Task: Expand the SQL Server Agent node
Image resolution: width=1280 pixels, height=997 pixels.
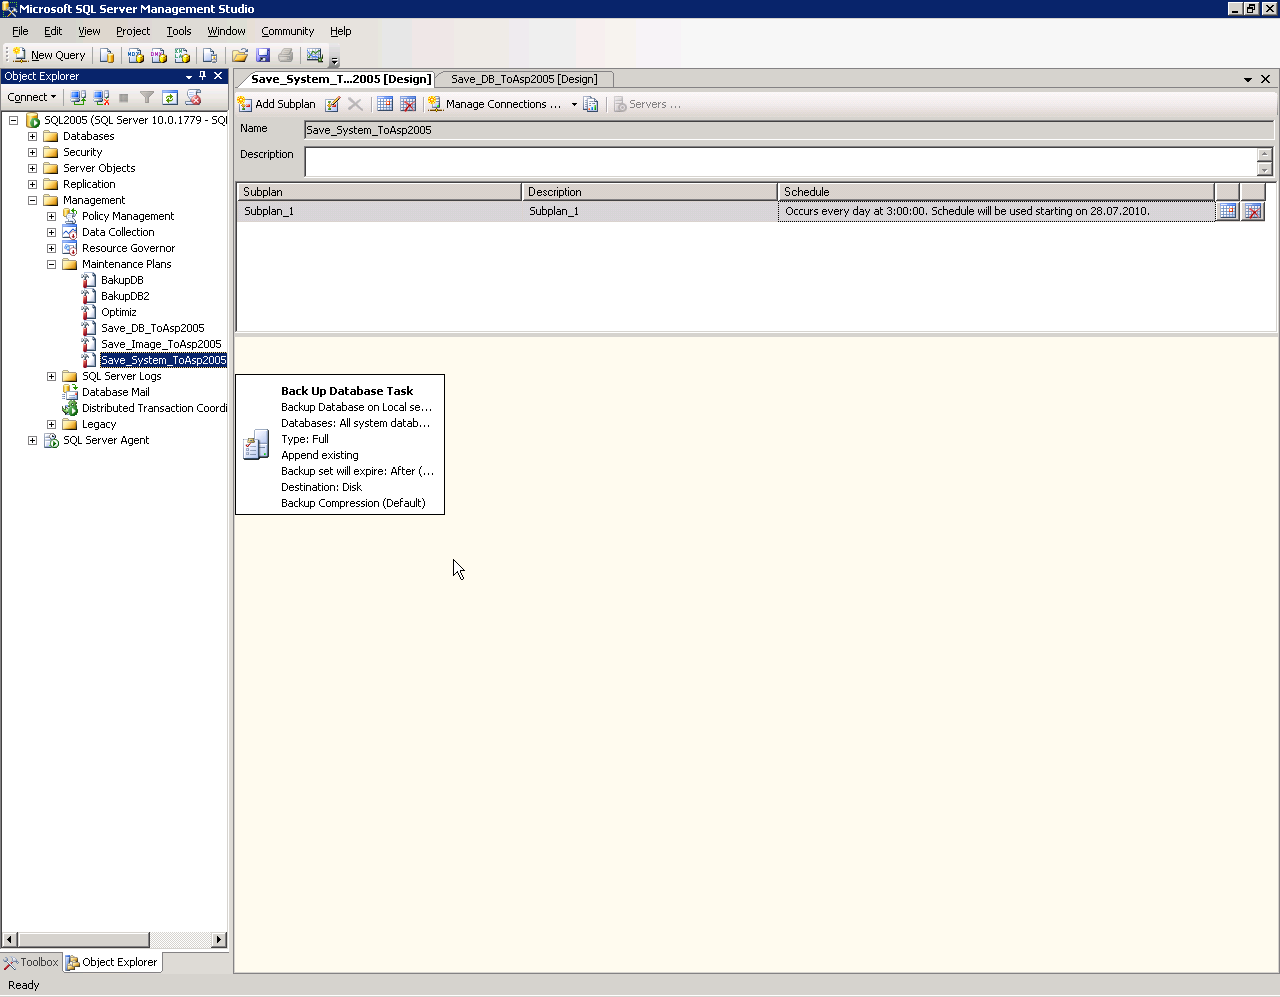Action: [33, 440]
